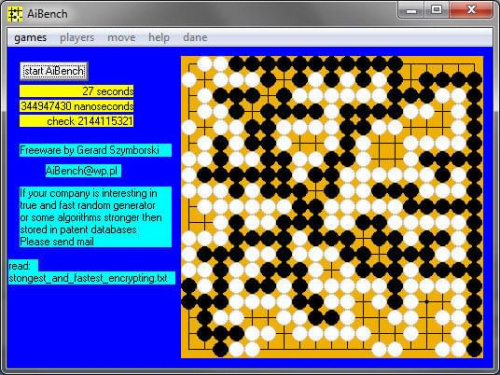Screen dimensions: 500x375
Task: Click the 27 seconds timer field
Action: pos(76,91)
